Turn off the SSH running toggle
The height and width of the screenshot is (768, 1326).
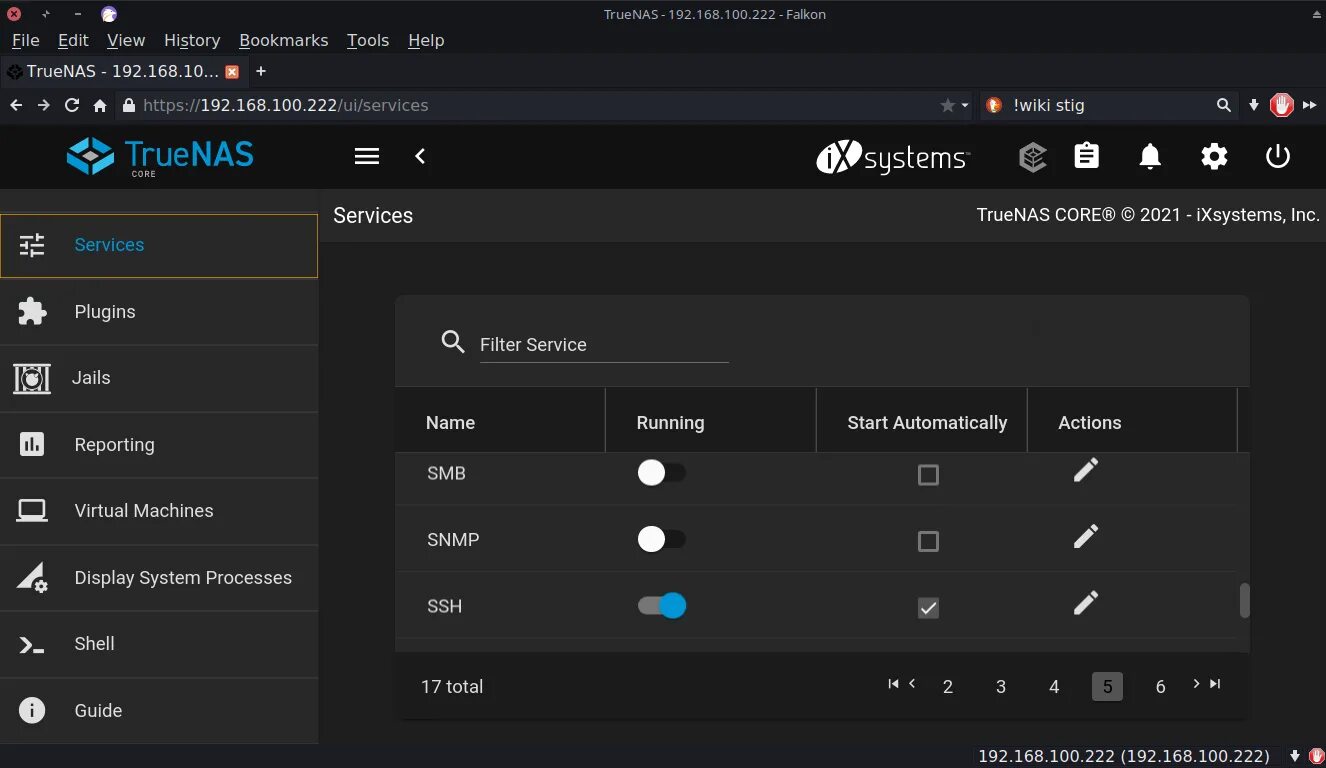click(662, 606)
